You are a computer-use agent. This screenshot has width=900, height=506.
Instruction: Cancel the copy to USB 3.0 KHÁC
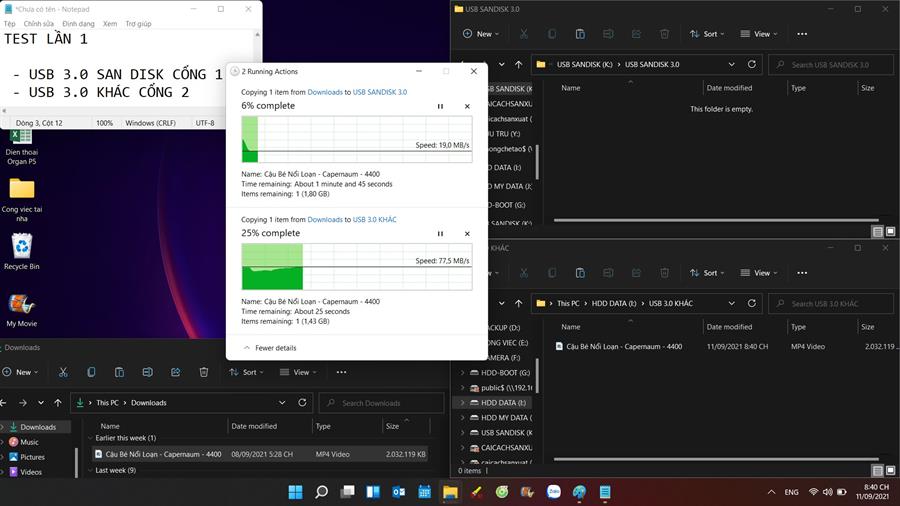tap(467, 234)
